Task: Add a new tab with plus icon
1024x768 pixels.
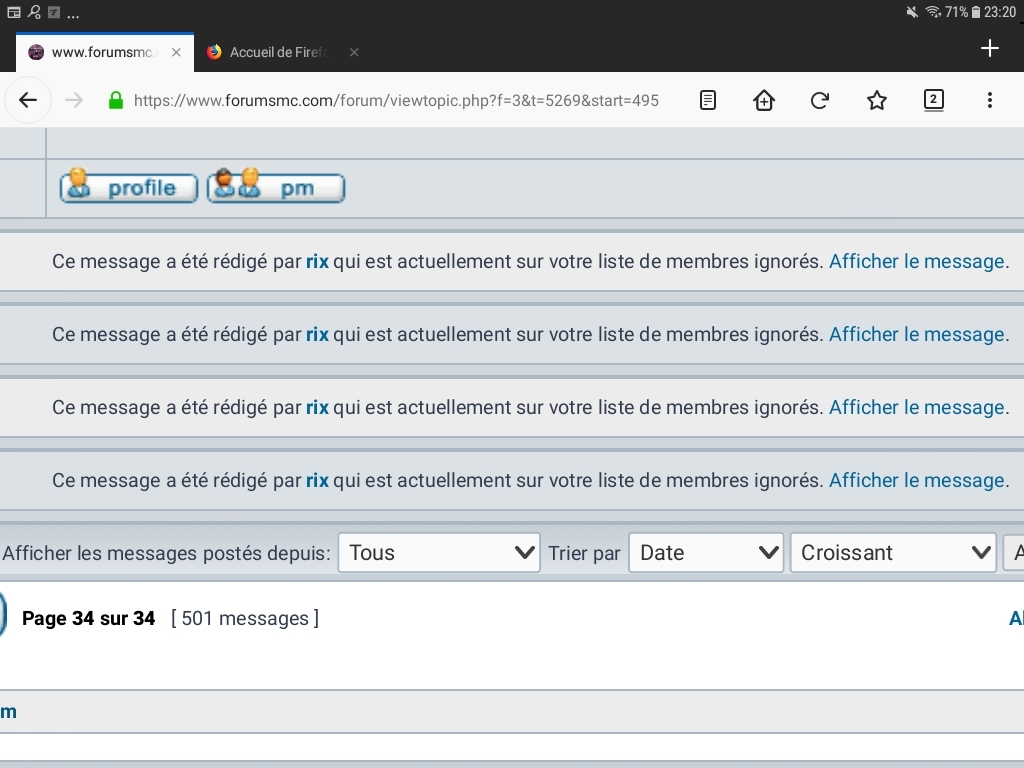Action: point(989,48)
